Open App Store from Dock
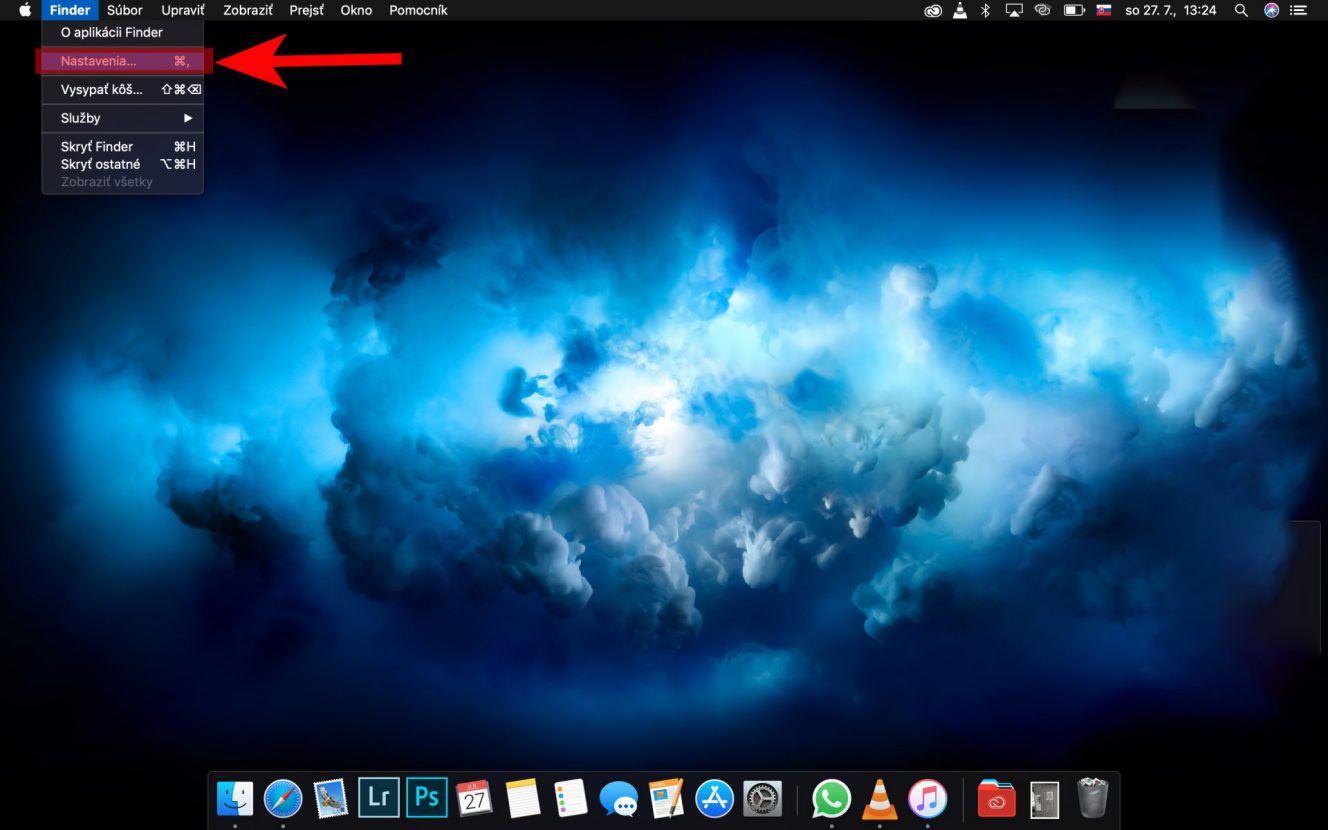1328x830 pixels. [715, 798]
